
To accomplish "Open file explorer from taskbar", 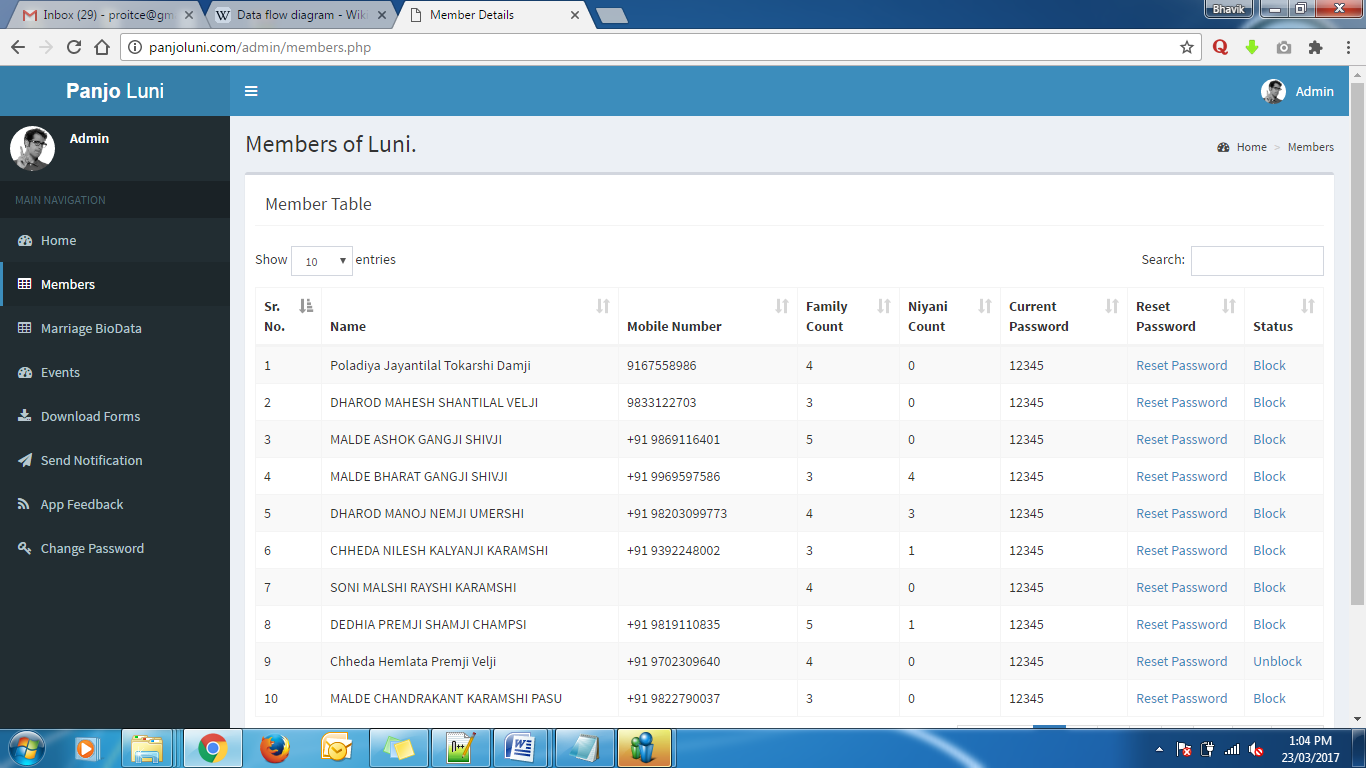I will (x=148, y=748).
